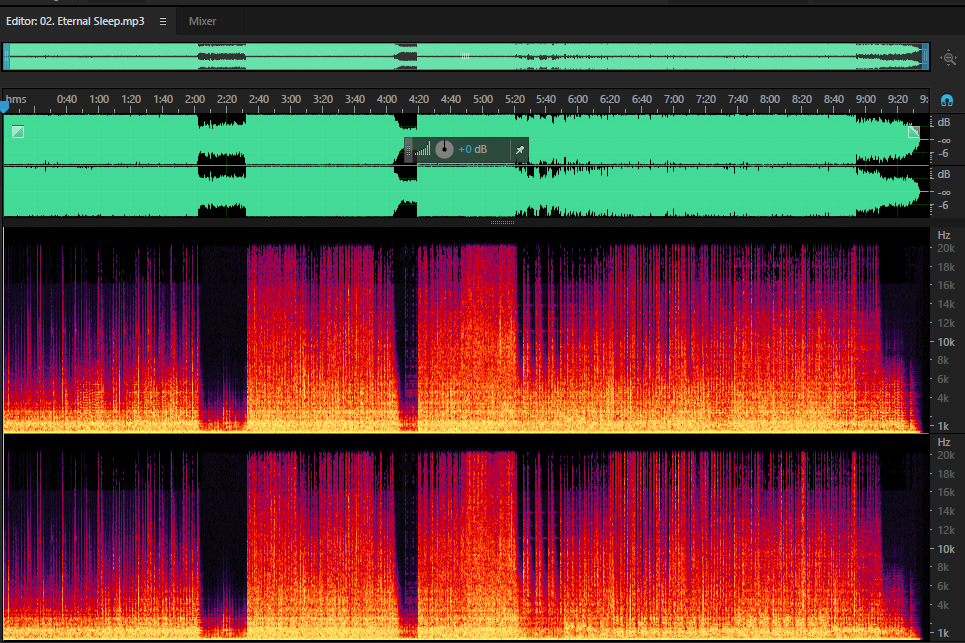
Task: Click the blue playhead marker on the ruler
Action: [x=4, y=106]
